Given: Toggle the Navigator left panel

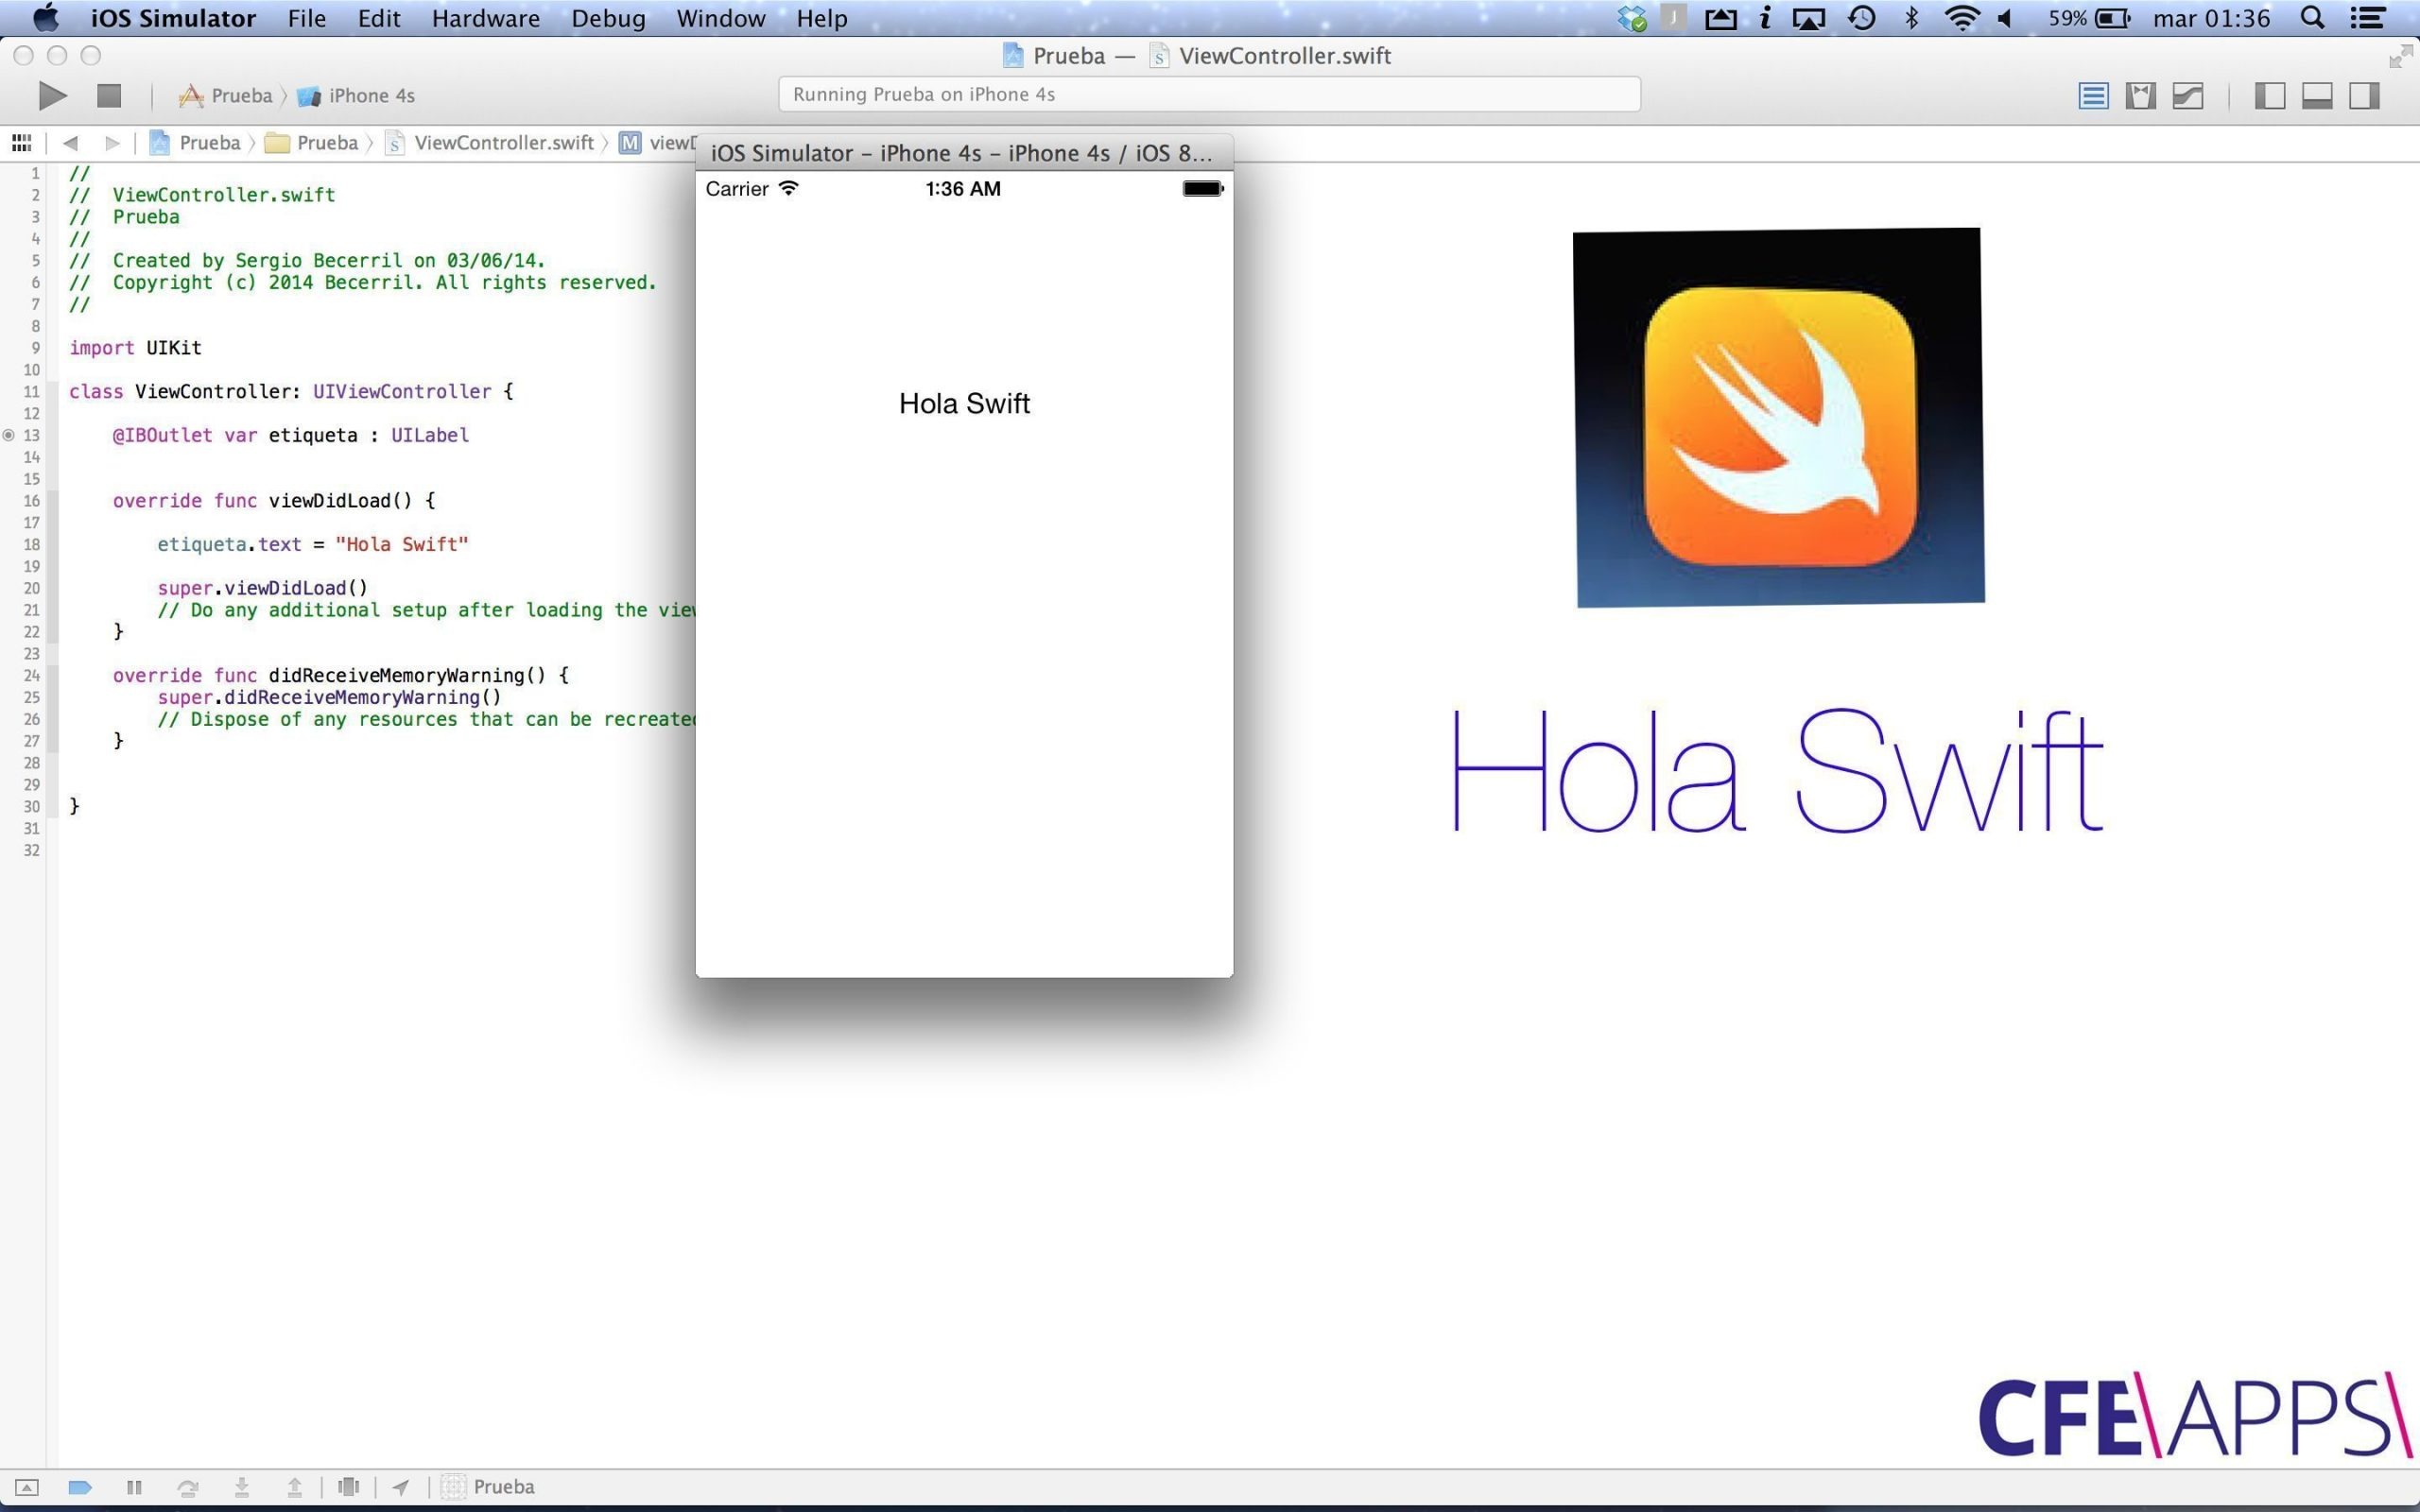Looking at the screenshot, I should [x=2269, y=96].
